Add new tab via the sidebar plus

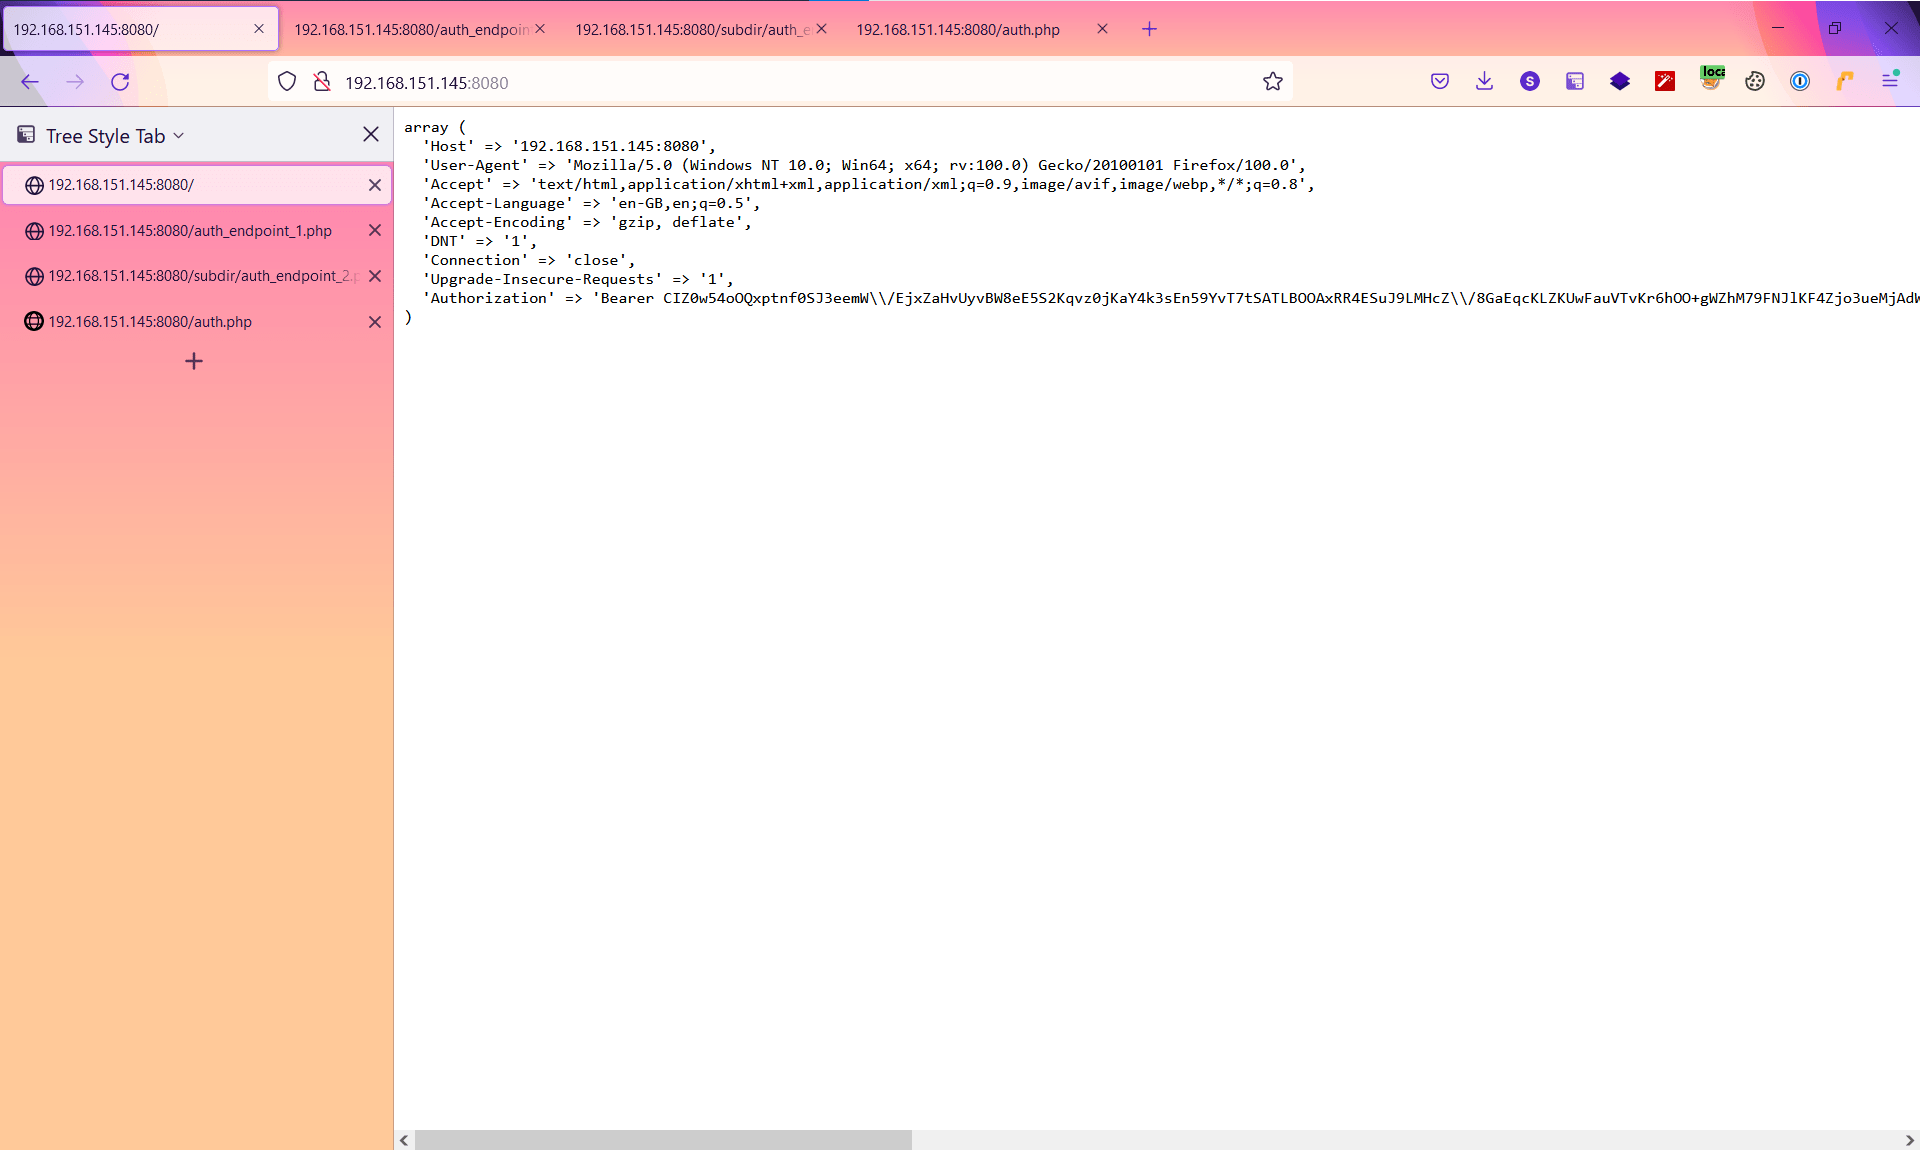click(194, 361)
